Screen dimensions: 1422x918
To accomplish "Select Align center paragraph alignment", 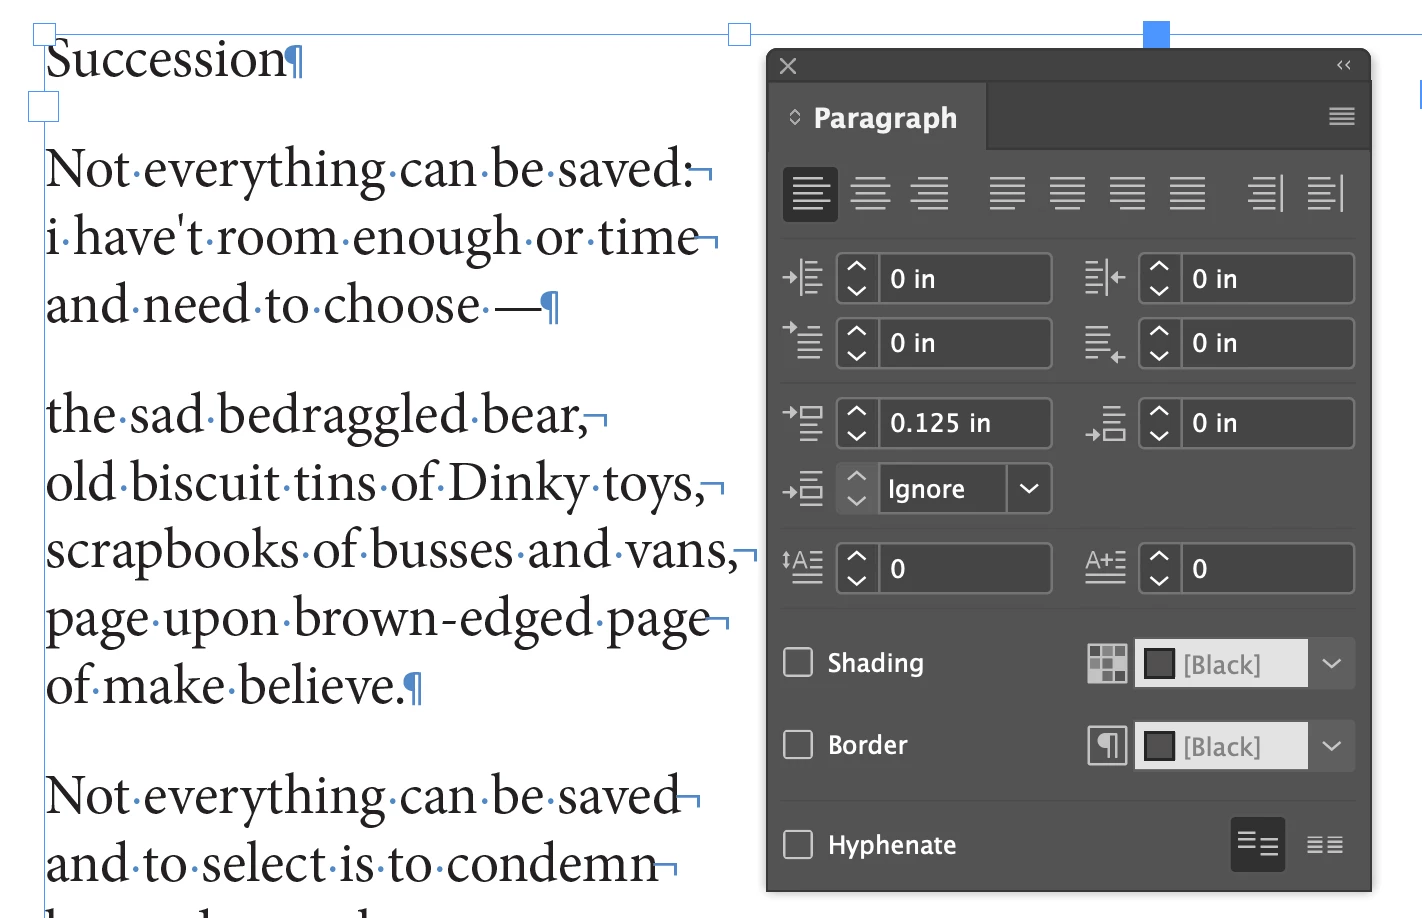I will click(870, 194).
